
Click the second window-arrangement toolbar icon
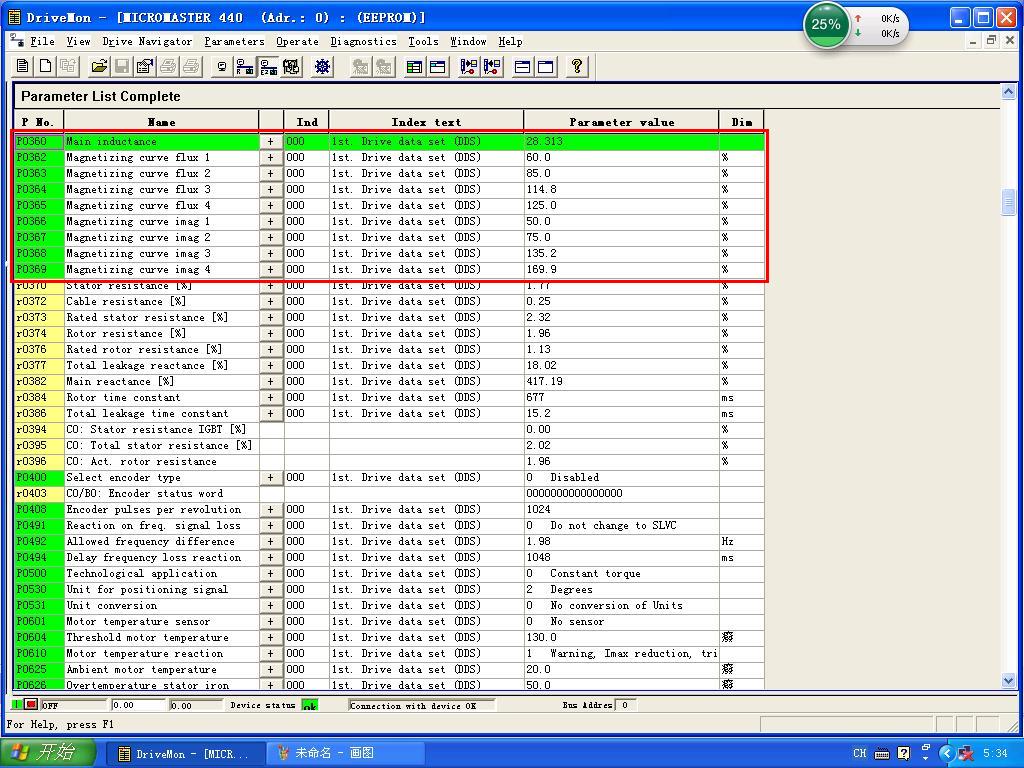tap(546, 66)
